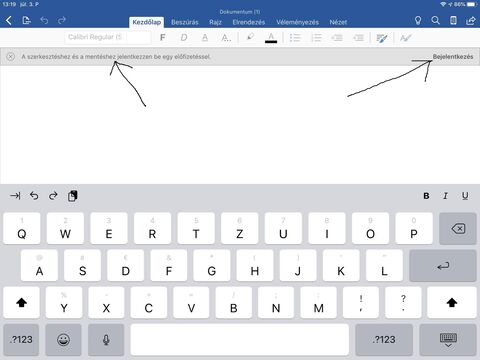The image size is (480, 360).
Task: Open paragraph formatting options icon
Action: pos(382,38)
